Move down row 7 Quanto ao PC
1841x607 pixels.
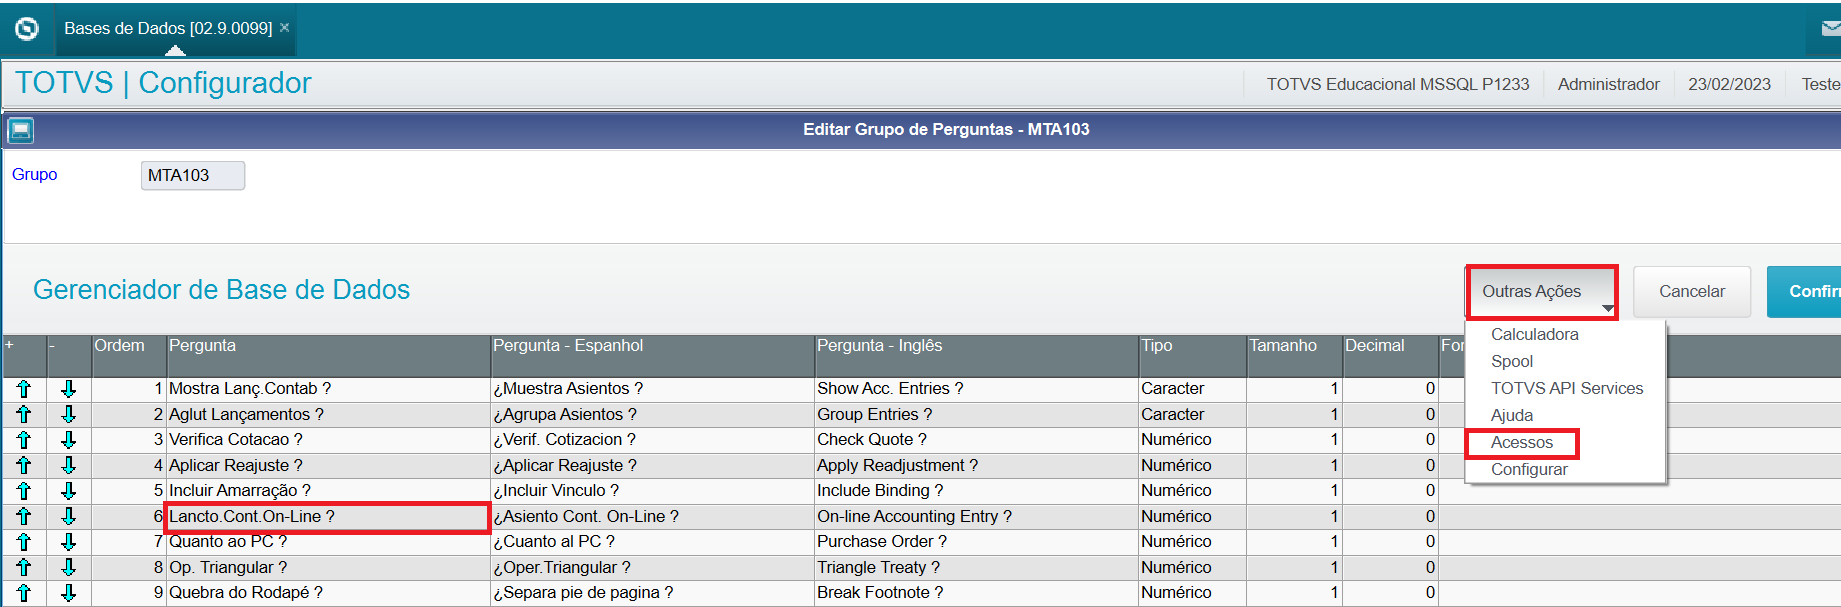point(69,542)
